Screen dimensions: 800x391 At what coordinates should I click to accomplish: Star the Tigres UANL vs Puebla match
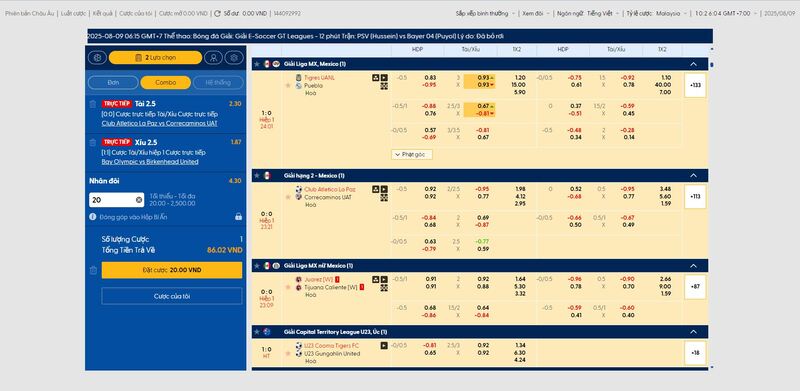point(288,85)
